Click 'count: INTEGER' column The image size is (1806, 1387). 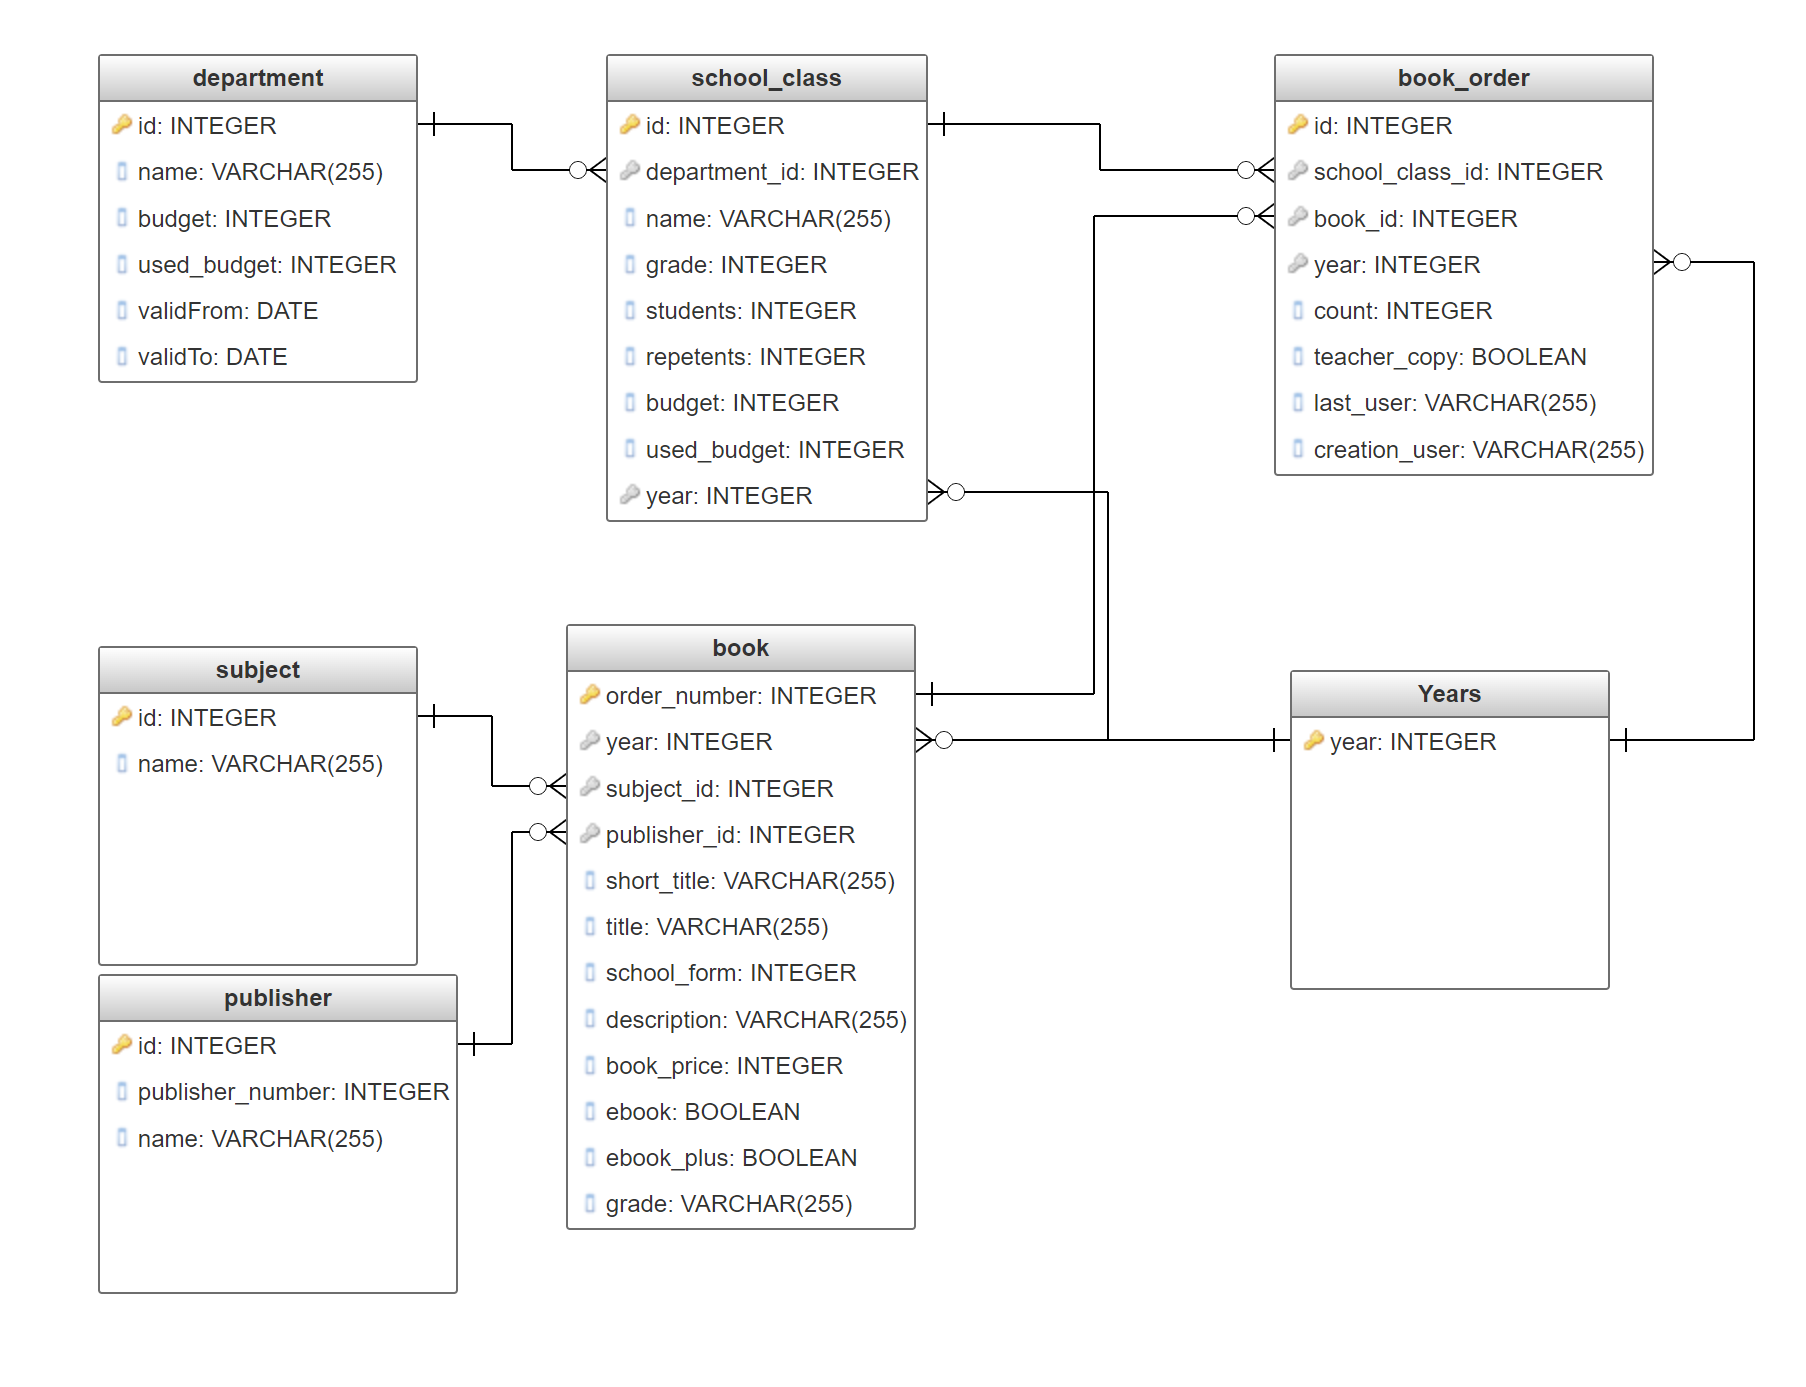pos(1403,311)
